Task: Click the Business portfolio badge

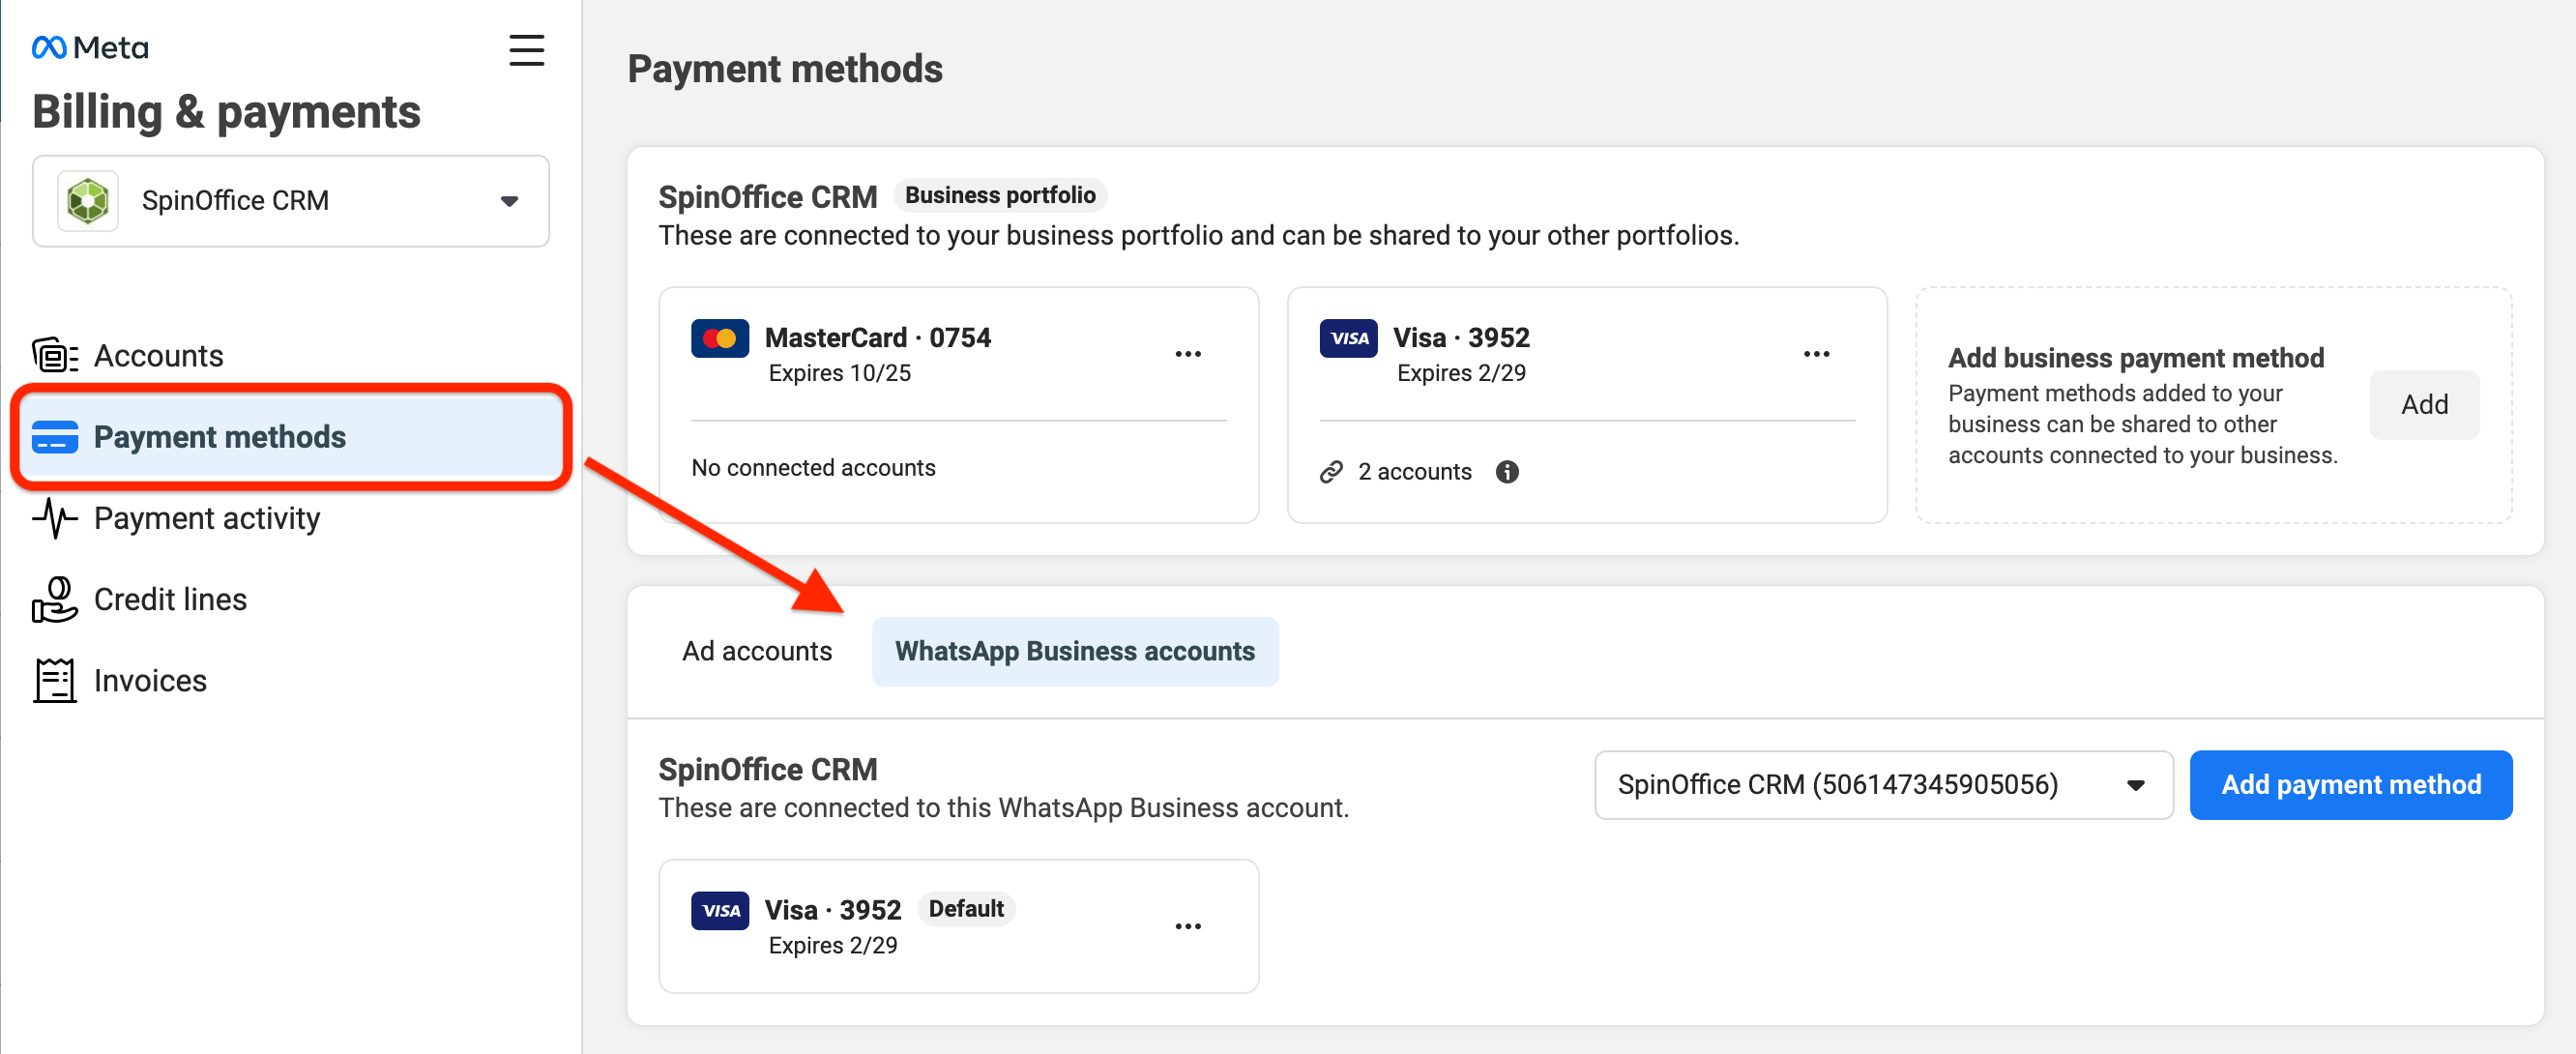Action: click(x=999, y=195)
